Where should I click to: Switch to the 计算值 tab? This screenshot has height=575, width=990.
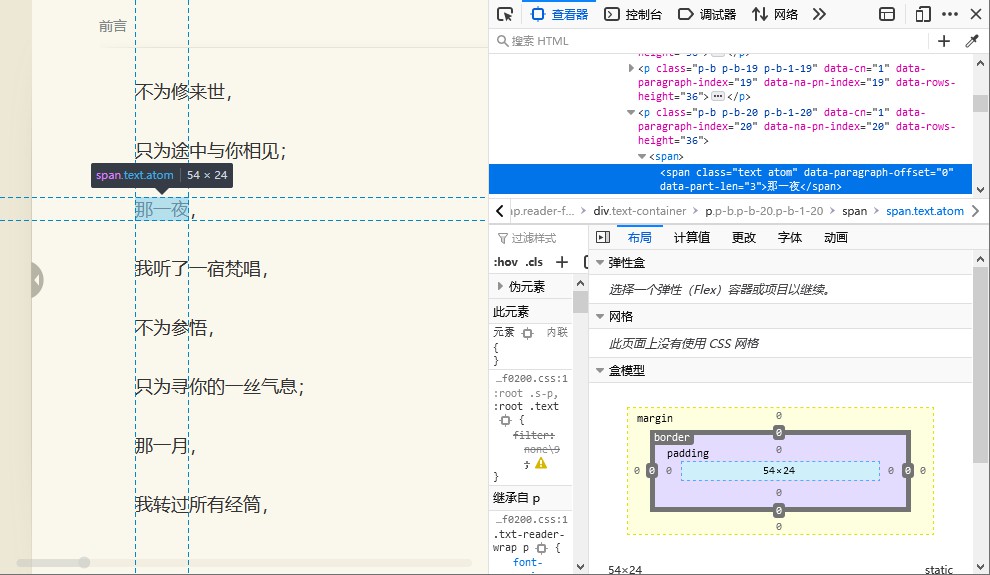click(692, 237)
